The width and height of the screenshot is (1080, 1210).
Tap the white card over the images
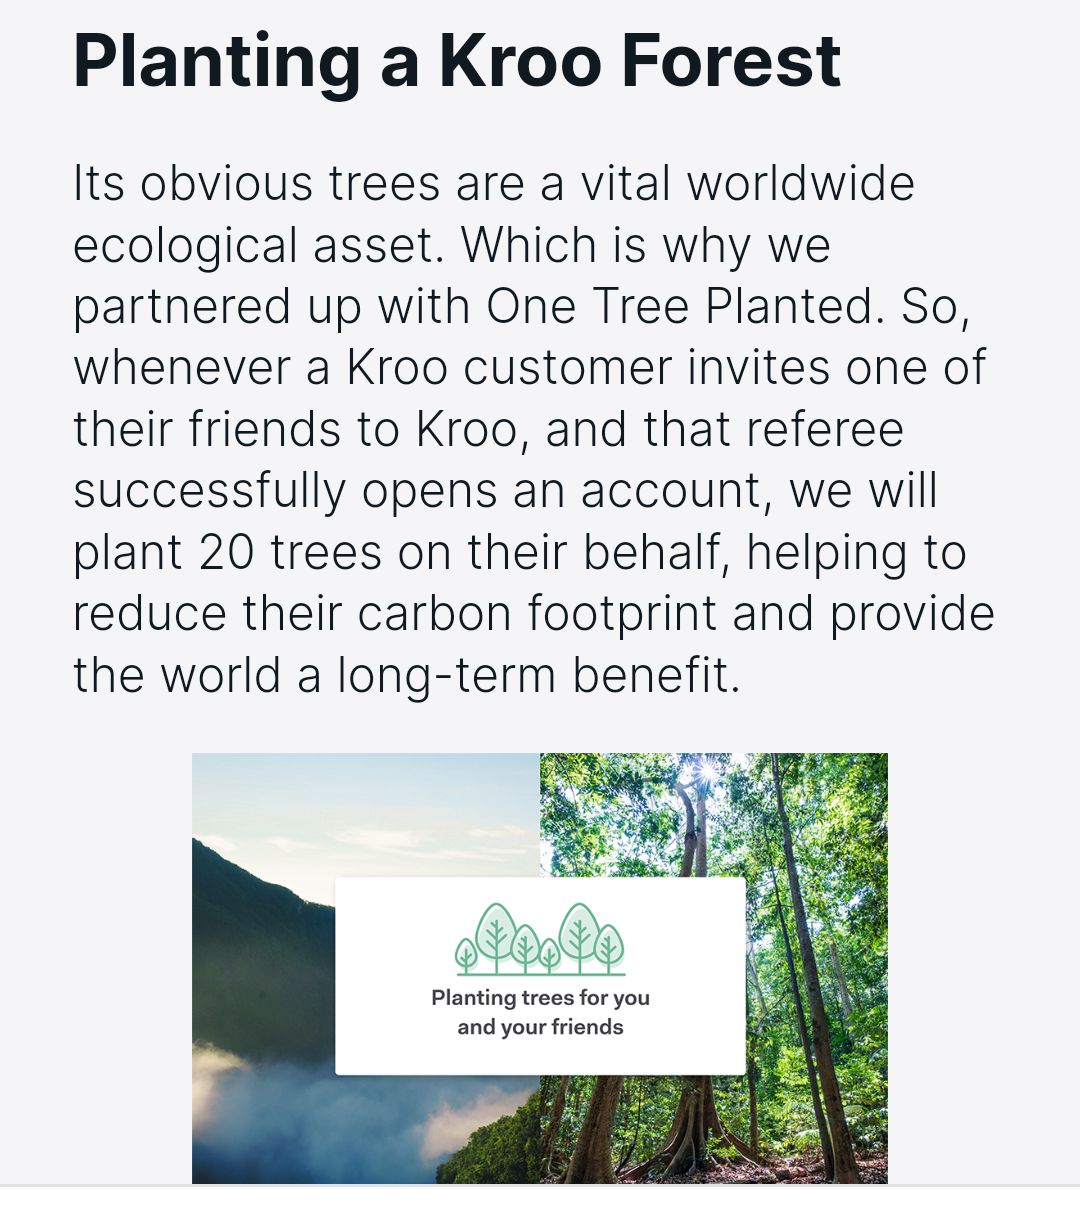[x=540, y=976]
